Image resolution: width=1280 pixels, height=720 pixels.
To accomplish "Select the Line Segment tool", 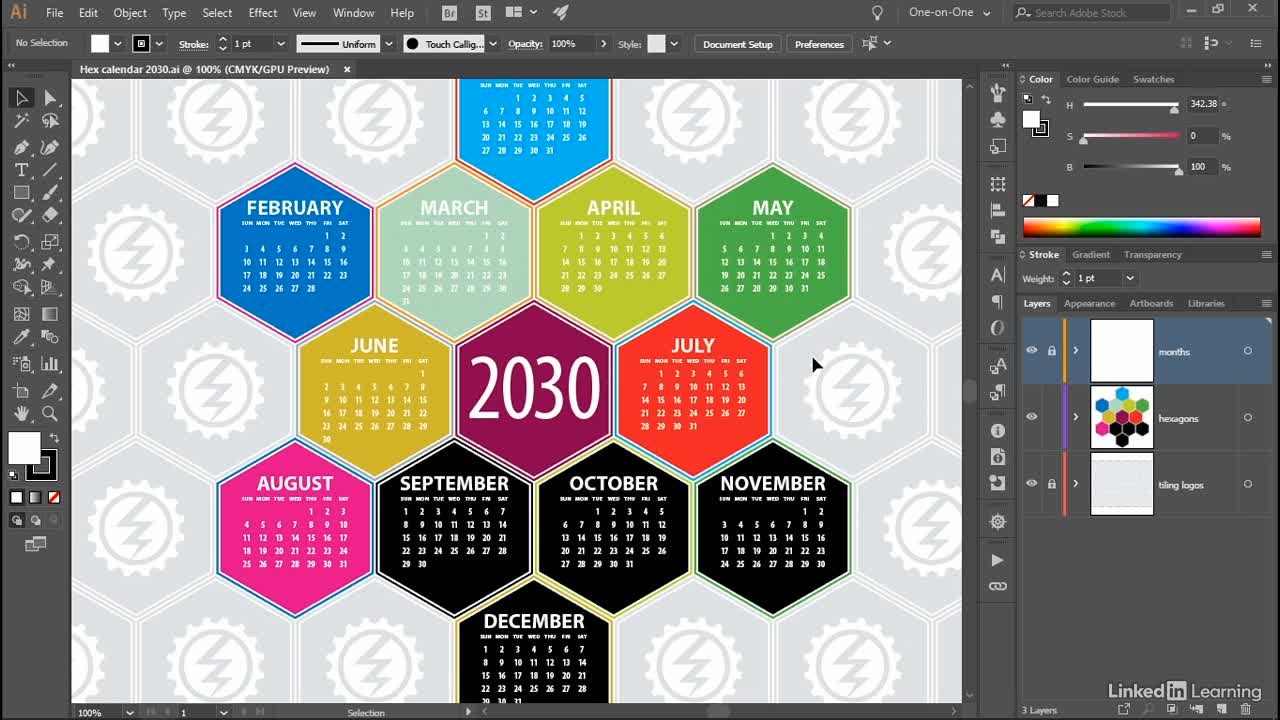I will (x=50, y=170).
